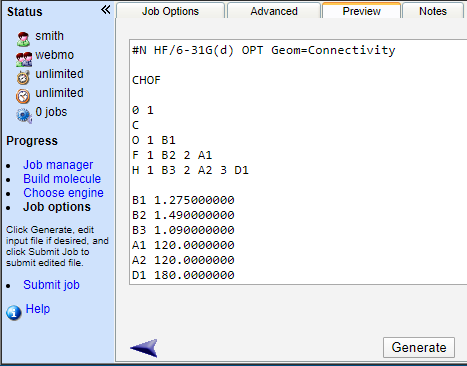Viewport: 467px width, 366px height.
Task: Click the blue info Help icon
Action: pyautogui.click(x=14, y=313)
